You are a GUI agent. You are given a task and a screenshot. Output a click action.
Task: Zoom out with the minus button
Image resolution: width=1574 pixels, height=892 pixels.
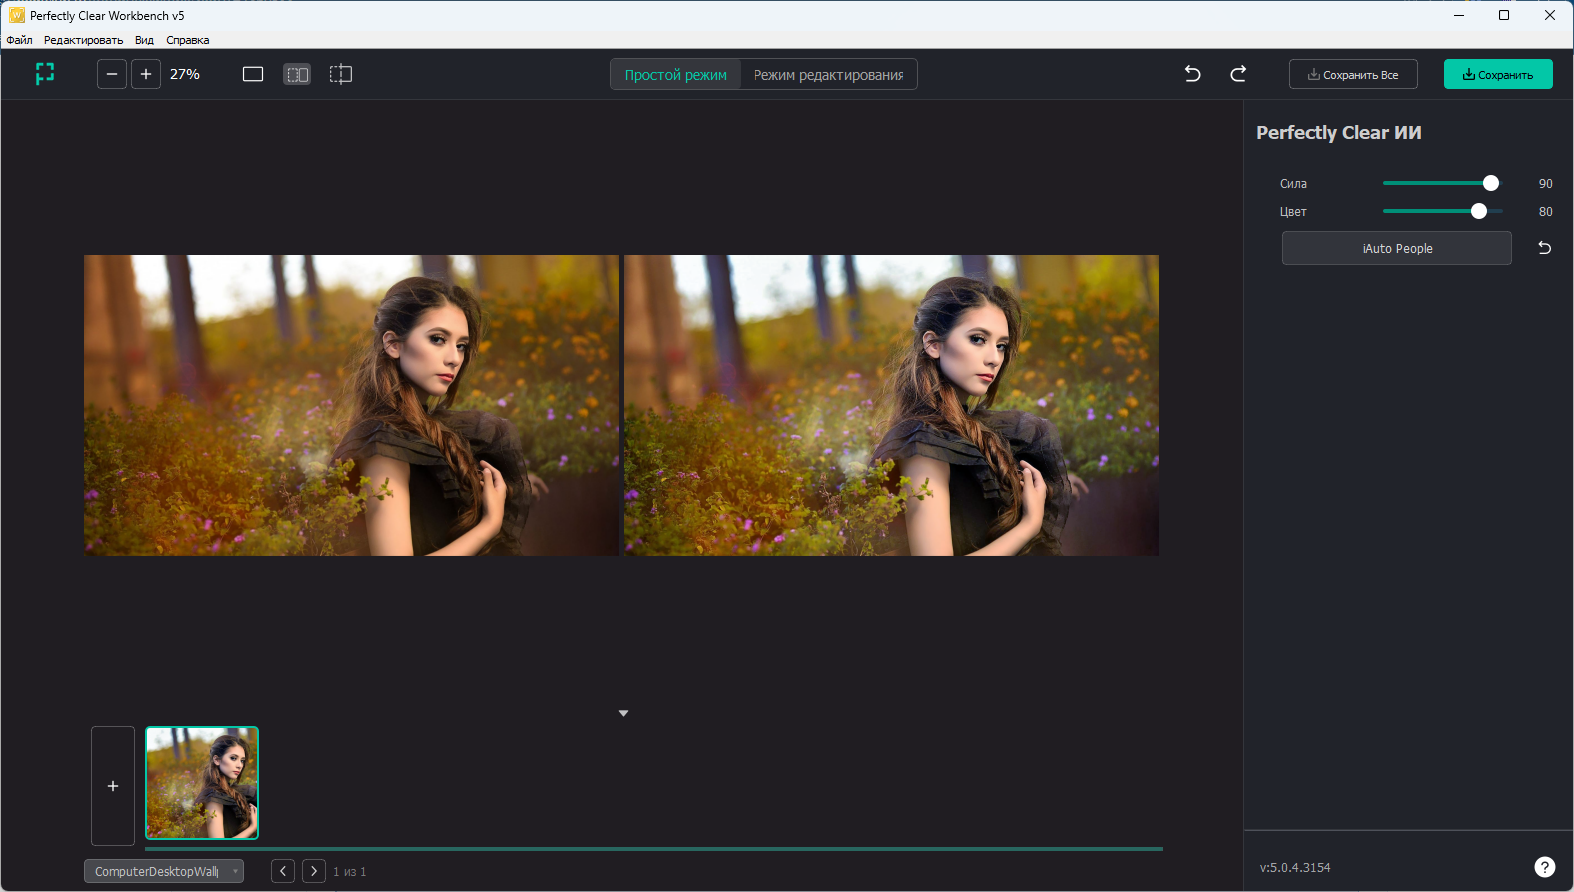112,74
